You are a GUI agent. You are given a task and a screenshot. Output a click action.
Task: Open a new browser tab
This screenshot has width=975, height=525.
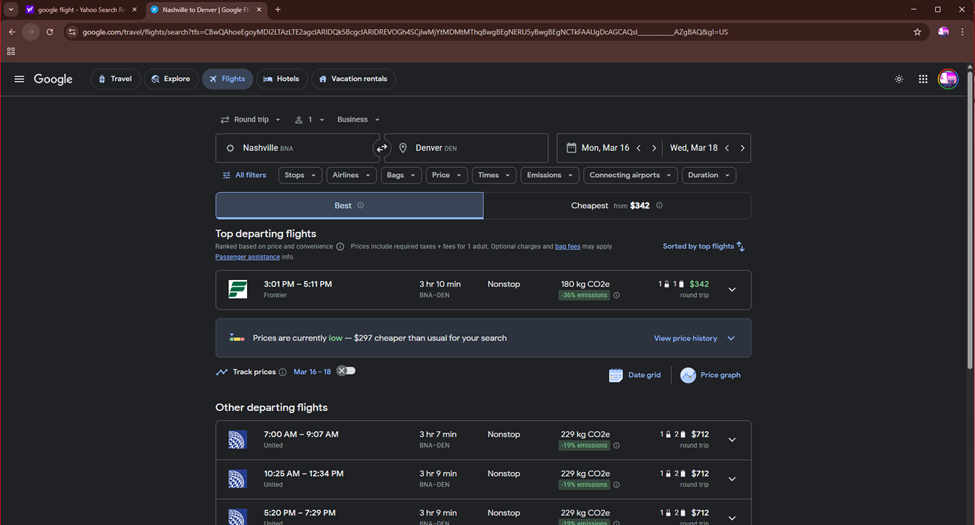278,10
